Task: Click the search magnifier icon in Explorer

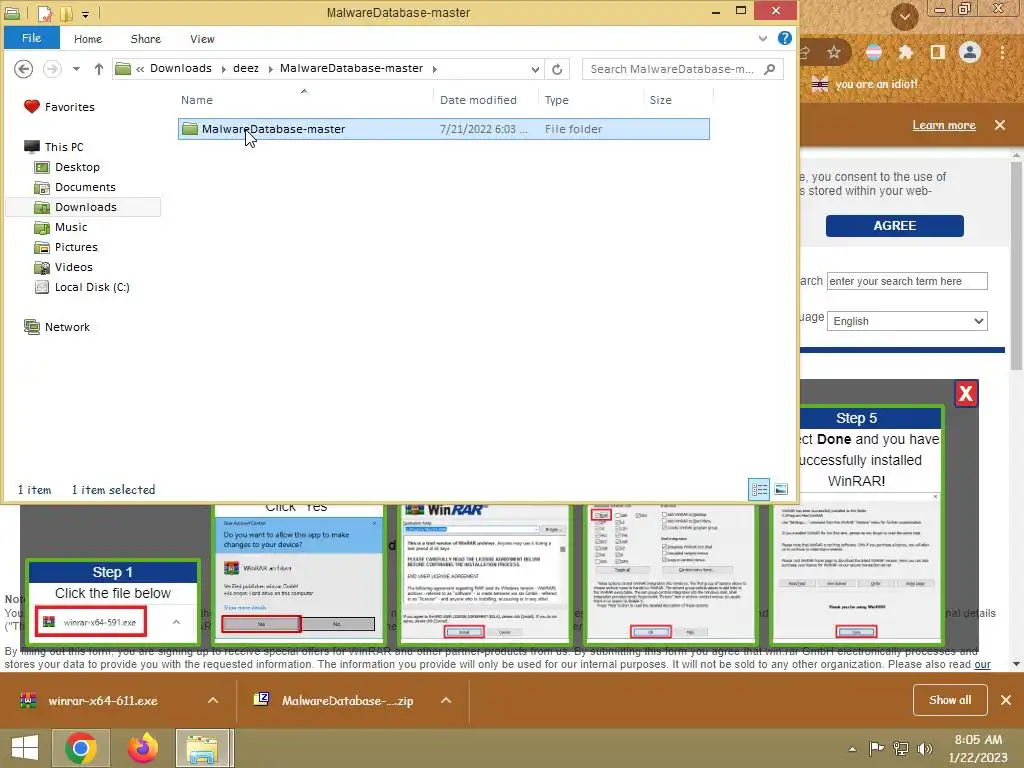Action: coord(770,69)
